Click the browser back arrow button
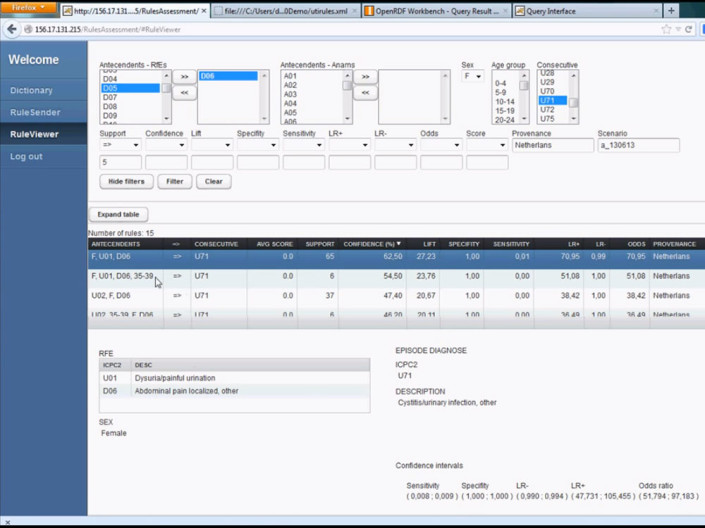 click(x=12, y=29)
